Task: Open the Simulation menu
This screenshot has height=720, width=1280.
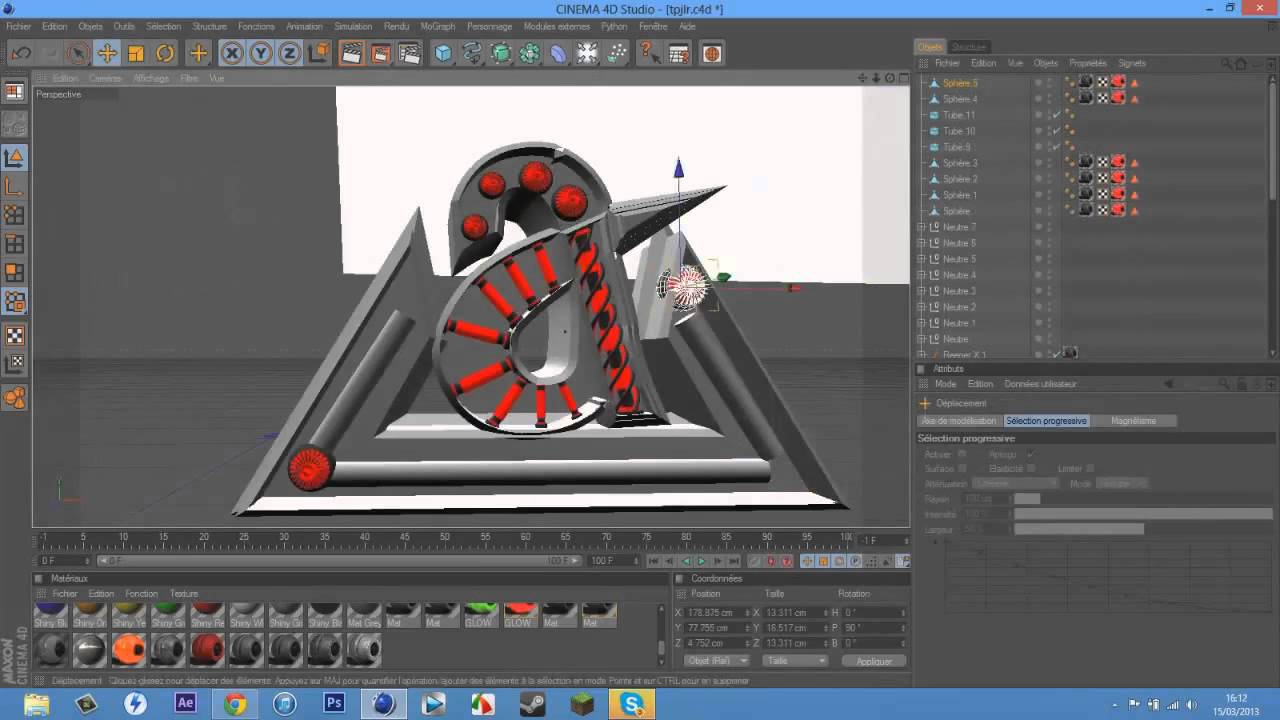Action: click(353, 27)
